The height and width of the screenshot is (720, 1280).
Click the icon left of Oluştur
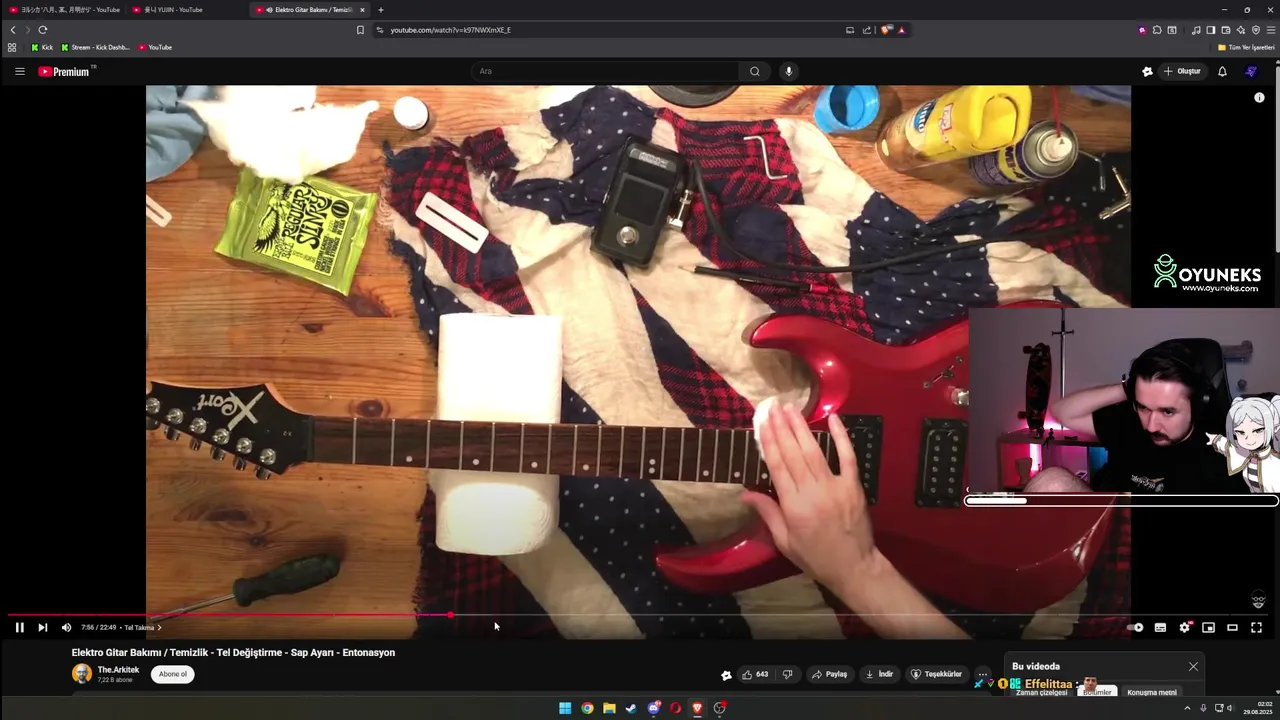[1147, 71]
